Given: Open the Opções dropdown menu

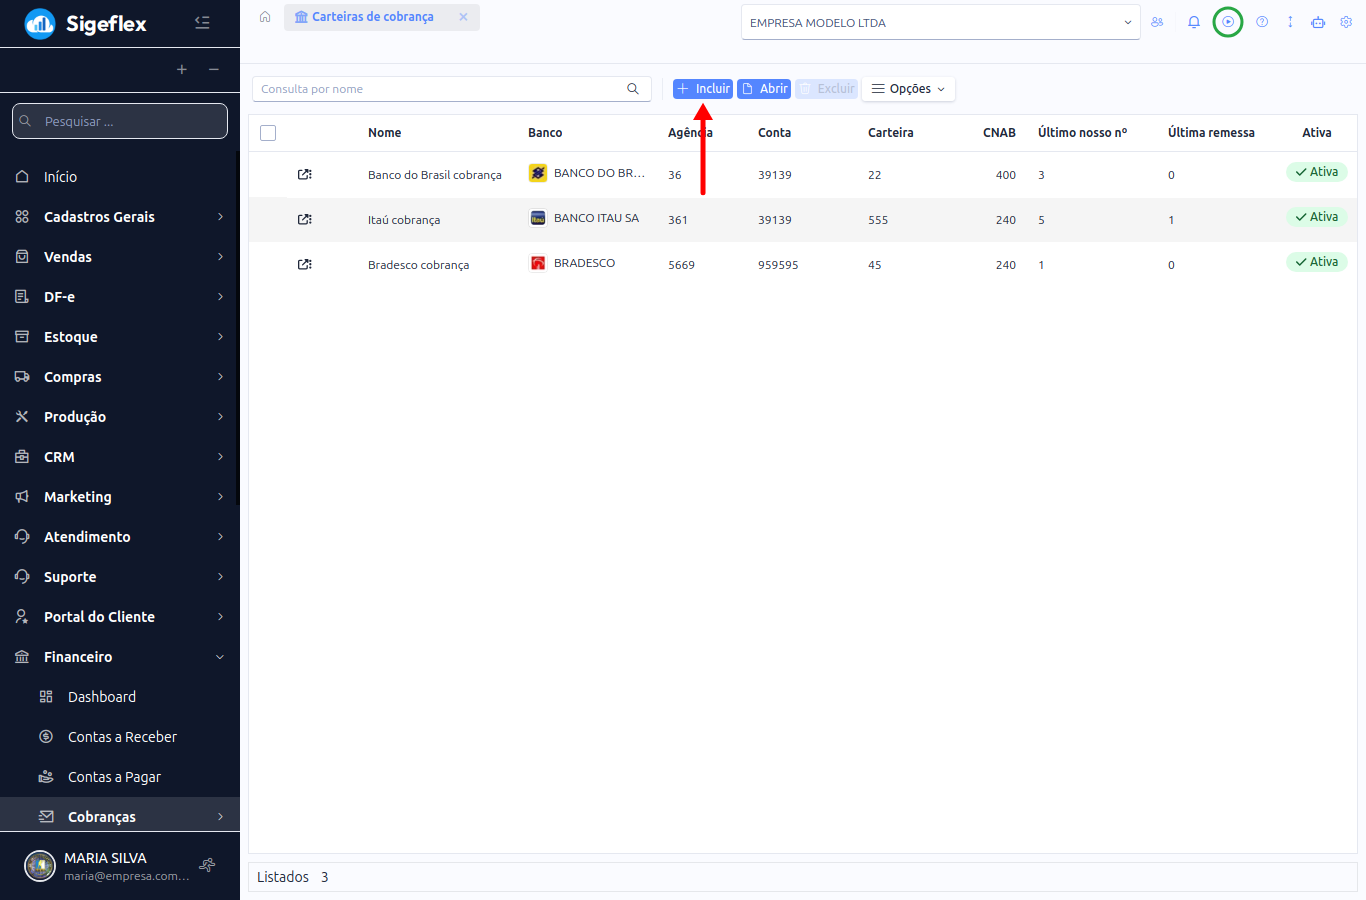Looking at the screenshot, I should point(908,89).
